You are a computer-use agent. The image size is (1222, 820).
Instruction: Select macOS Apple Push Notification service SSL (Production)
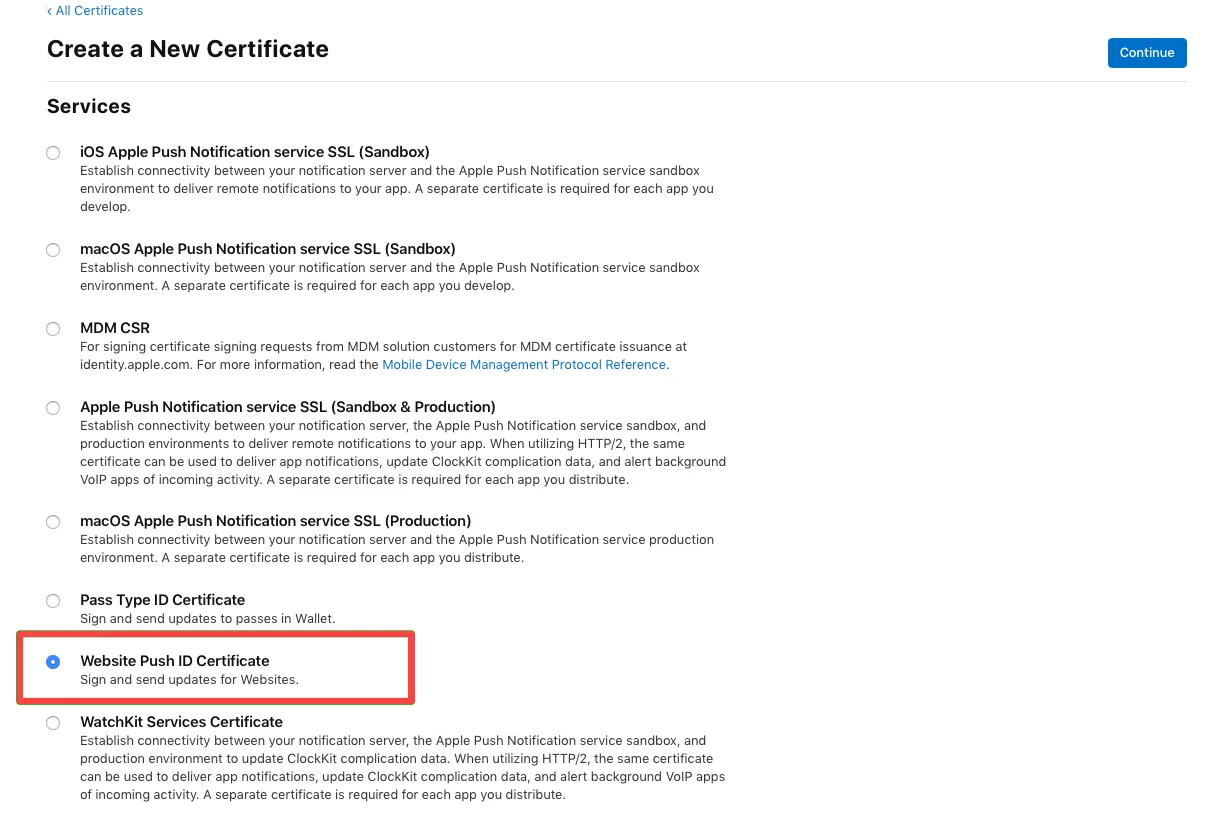pyautogui.click(x=53, y=521)
